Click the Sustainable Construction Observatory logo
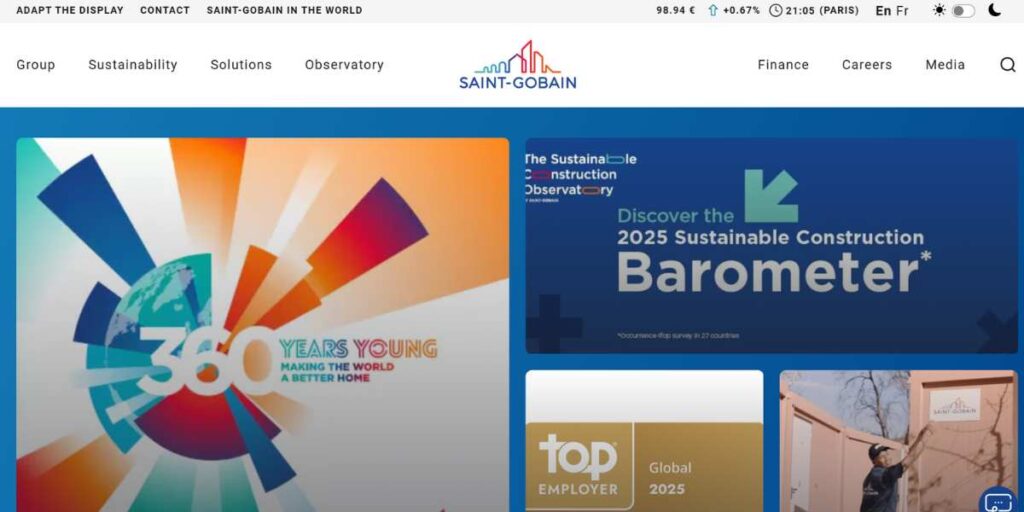 580,176
